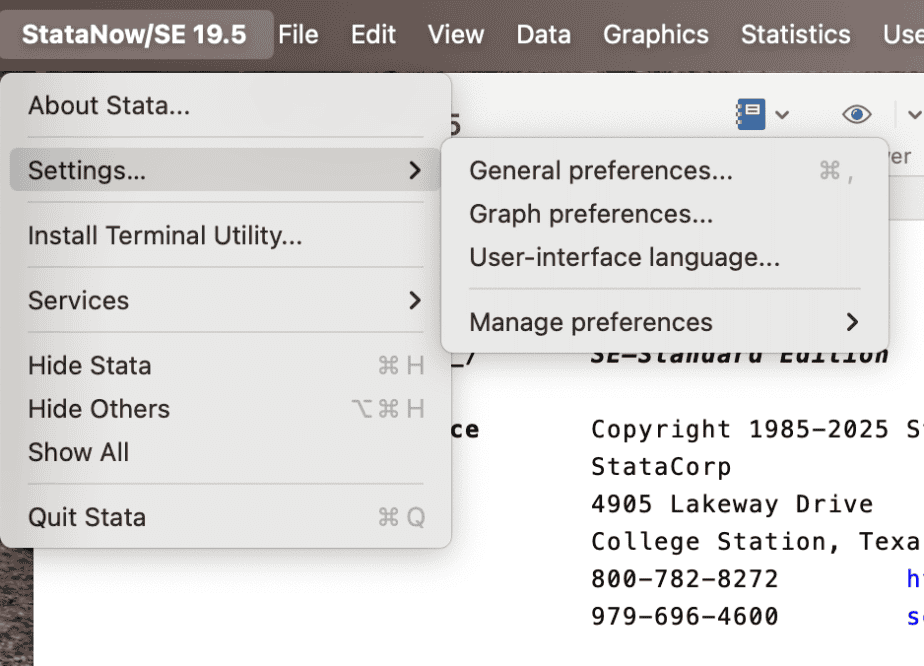Viewport: 924px width, 666px height.
Task: Expand the Manage preferences submenu
Action: coord(664,322)
